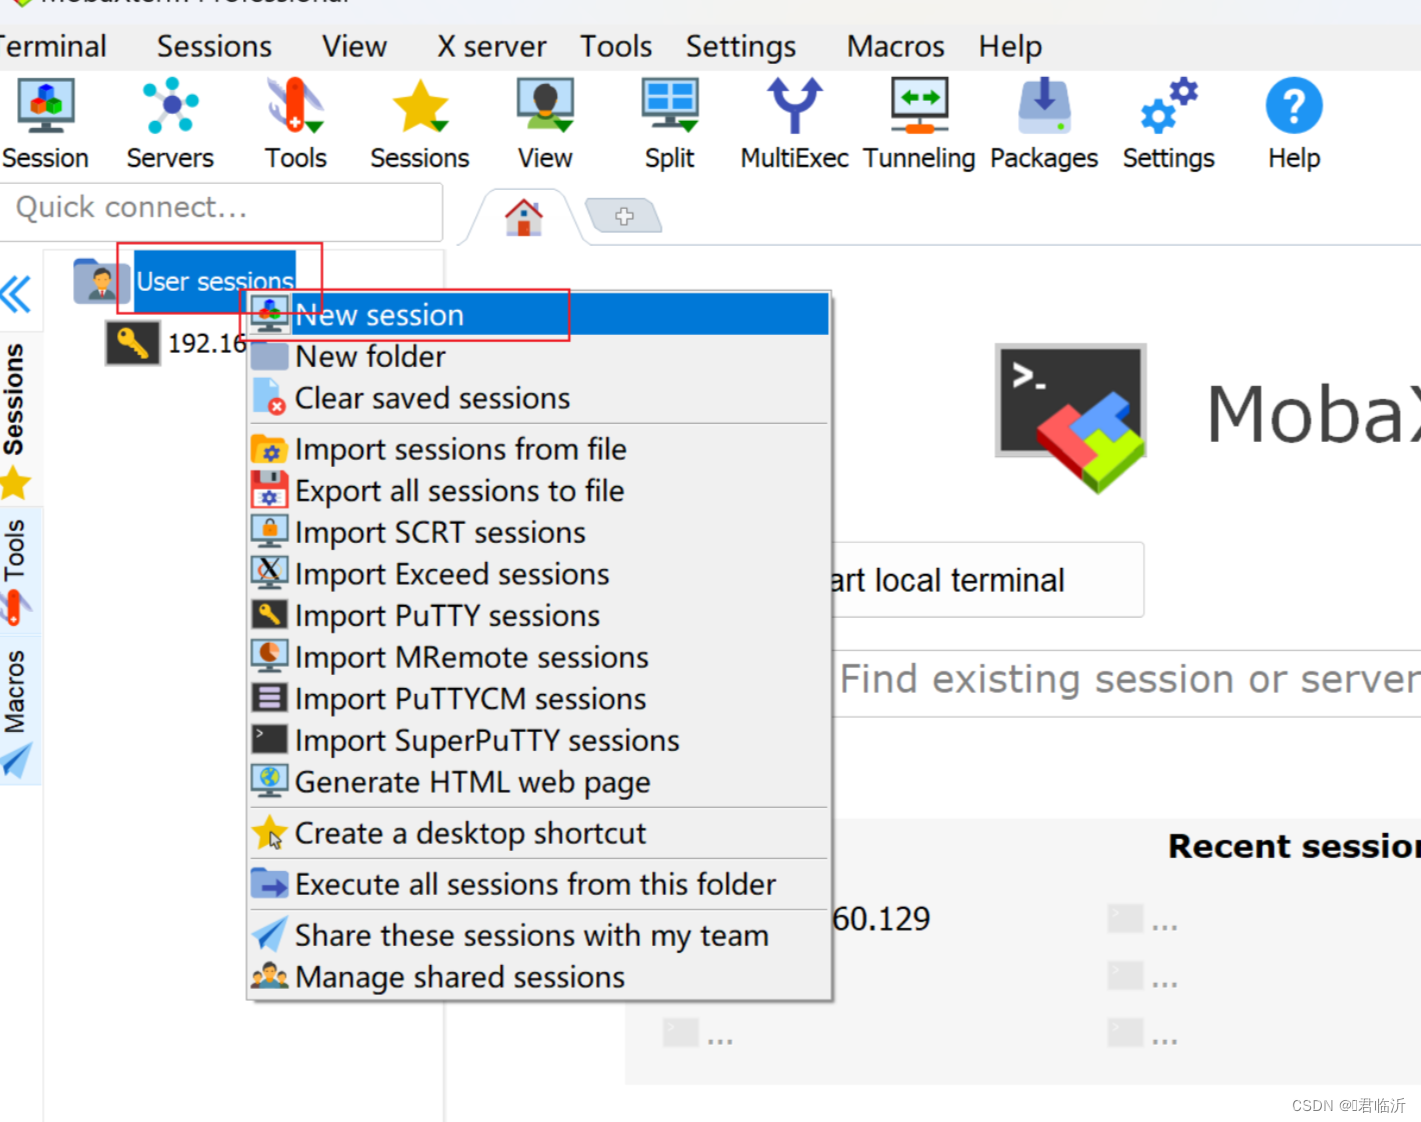
Task: Choose Share these sessions with my team
Action: tap(539, 935)
